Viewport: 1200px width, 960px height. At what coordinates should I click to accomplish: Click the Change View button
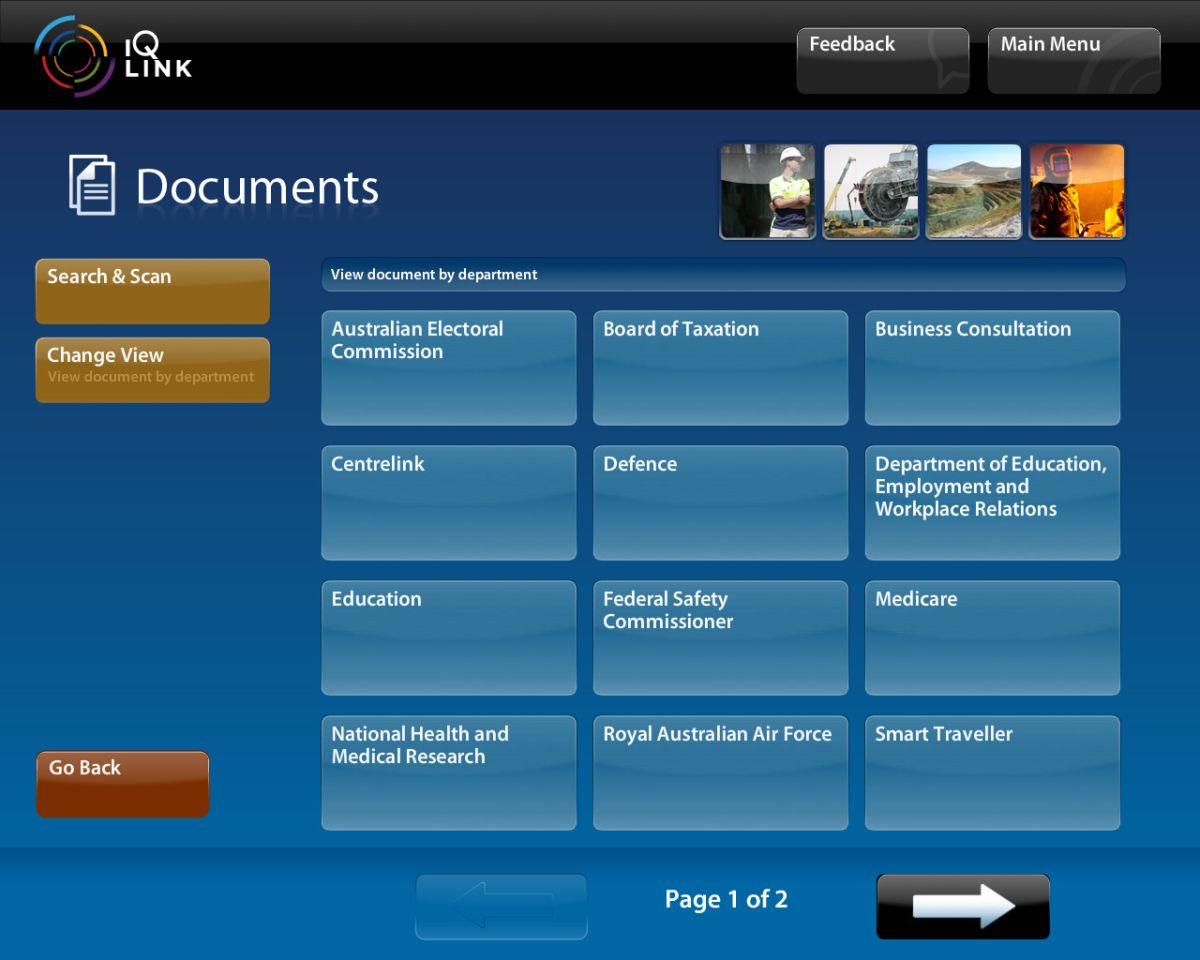[153, 370]
